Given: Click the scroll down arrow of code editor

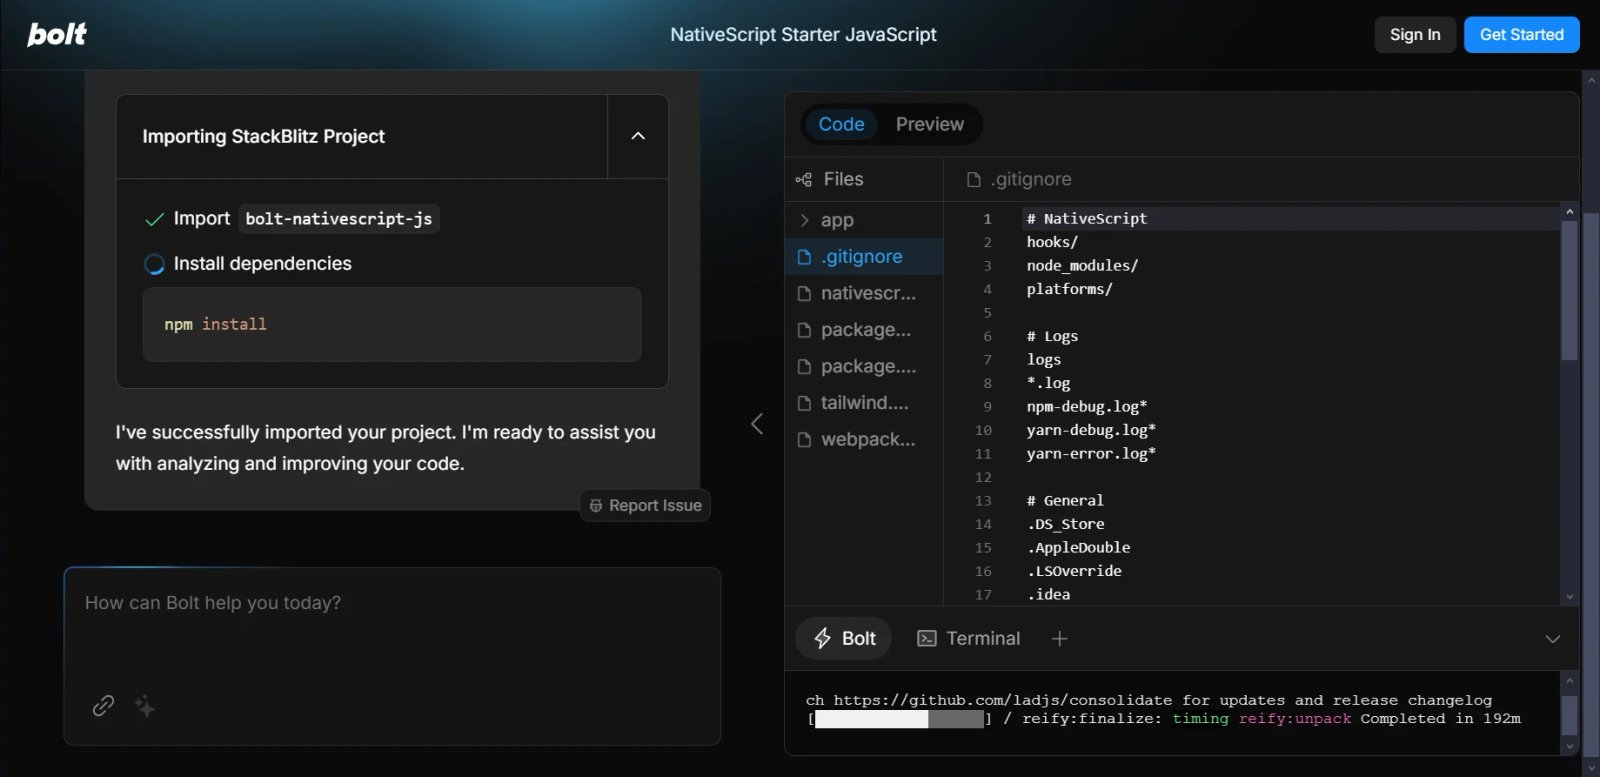Looking at the screenshot, I should pos(1569,597).
